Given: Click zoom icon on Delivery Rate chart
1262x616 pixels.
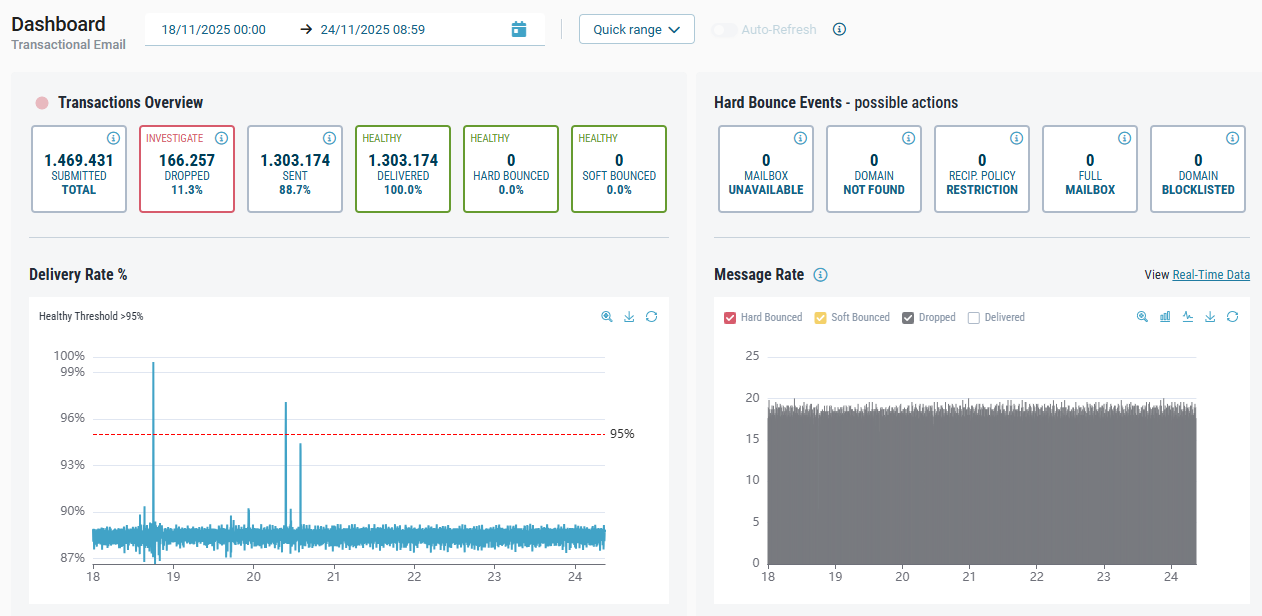Looking at the screenshot, I should click(x=607, y=317).
